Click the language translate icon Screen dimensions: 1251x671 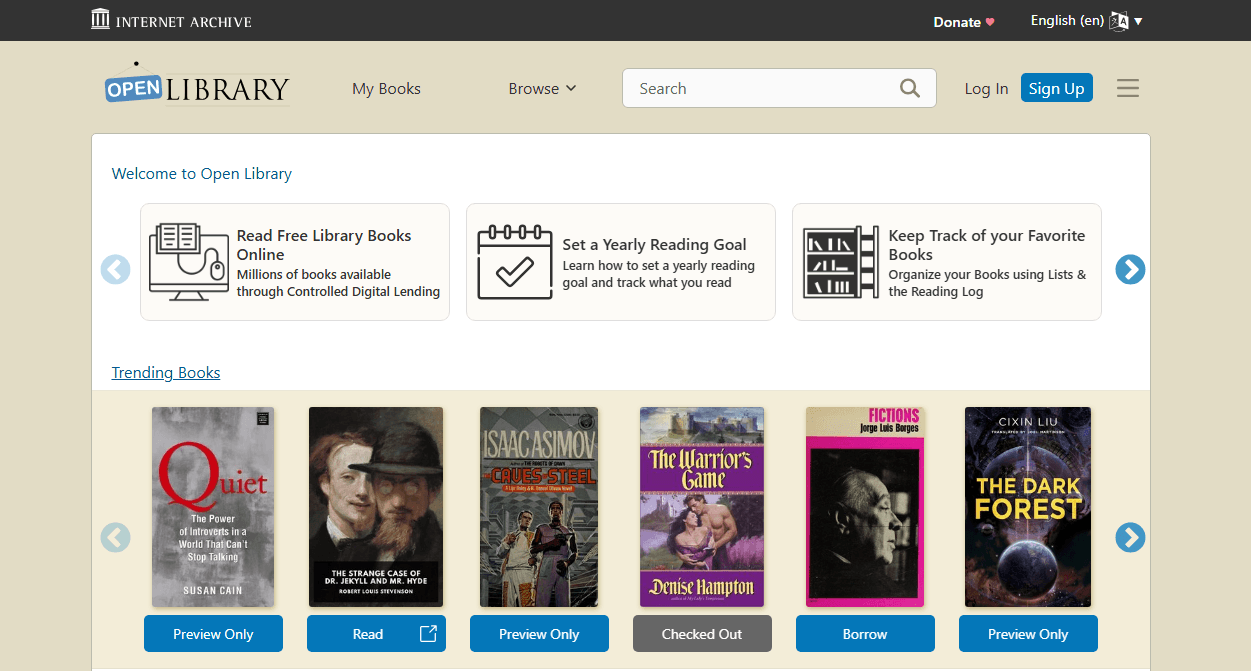(1119, 21)
